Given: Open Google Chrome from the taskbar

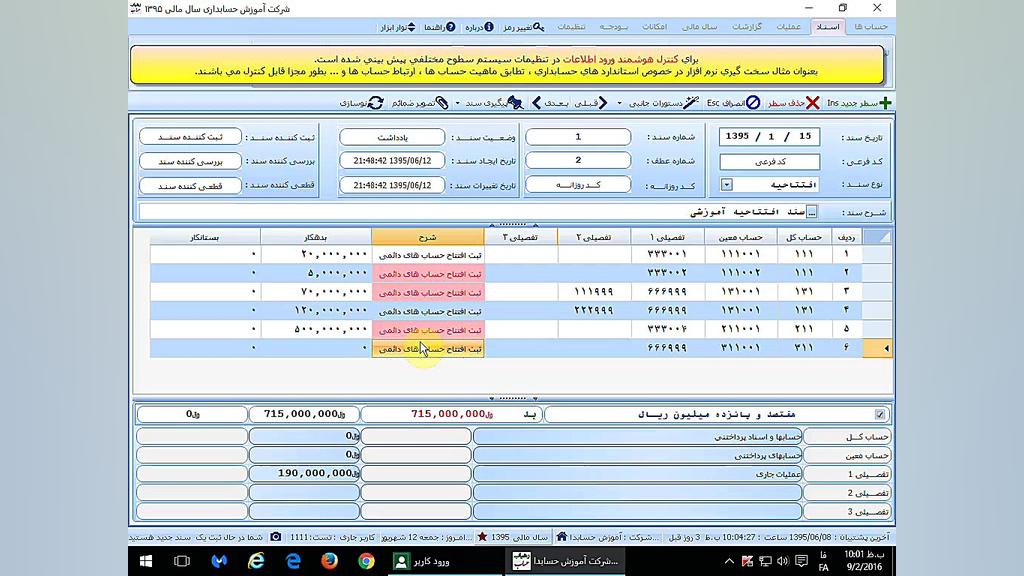Looking at the screenshot, I should [366, 561].
